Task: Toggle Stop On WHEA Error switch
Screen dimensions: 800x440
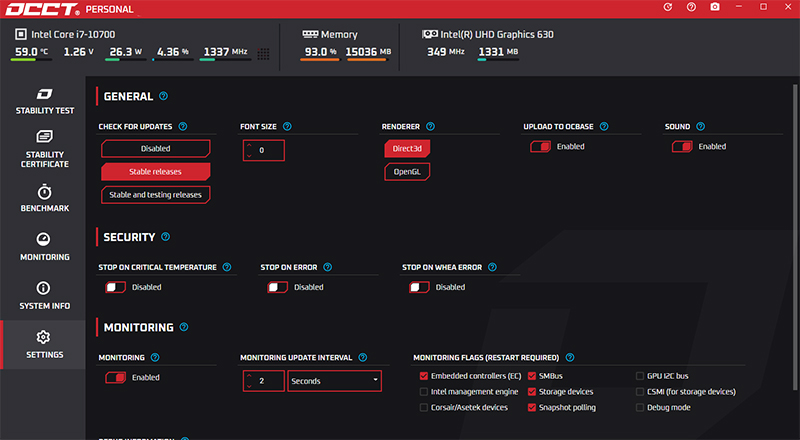Action: 419,287
